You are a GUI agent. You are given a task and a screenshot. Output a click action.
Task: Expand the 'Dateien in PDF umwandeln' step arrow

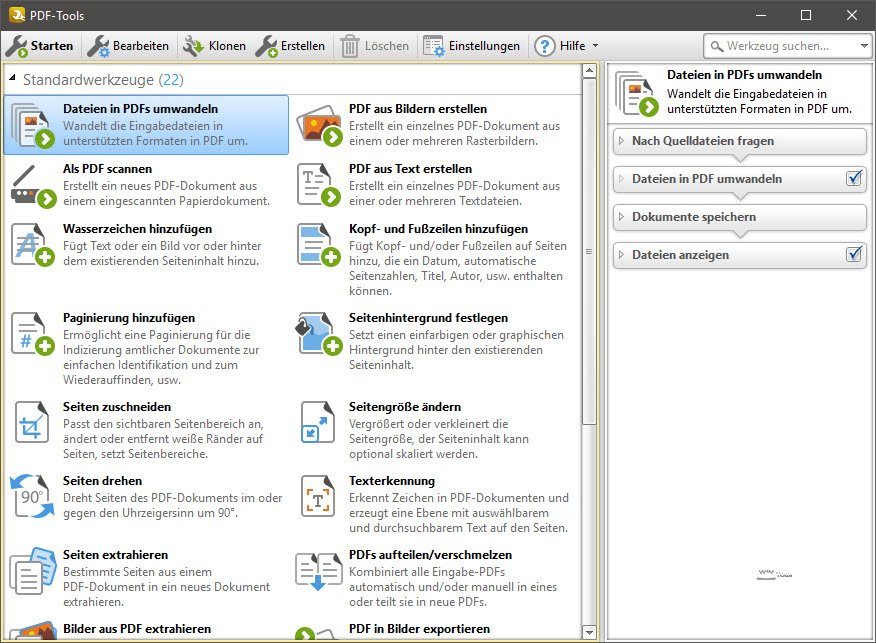(x=621, y=179)
